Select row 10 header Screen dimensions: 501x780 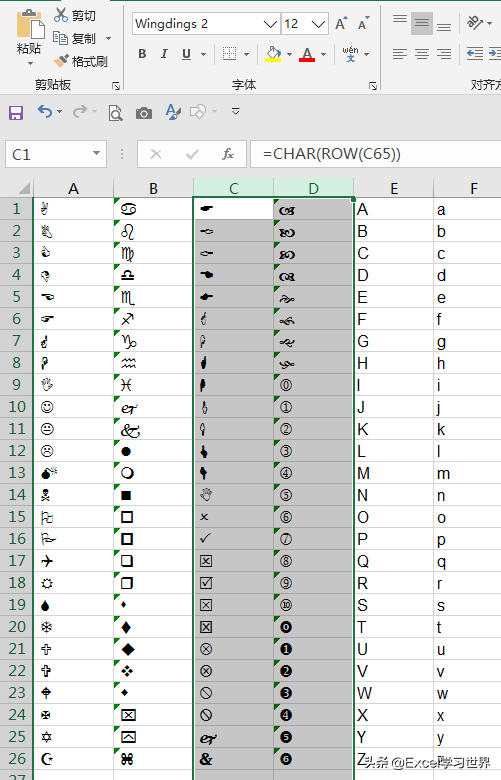coord(16,407)
